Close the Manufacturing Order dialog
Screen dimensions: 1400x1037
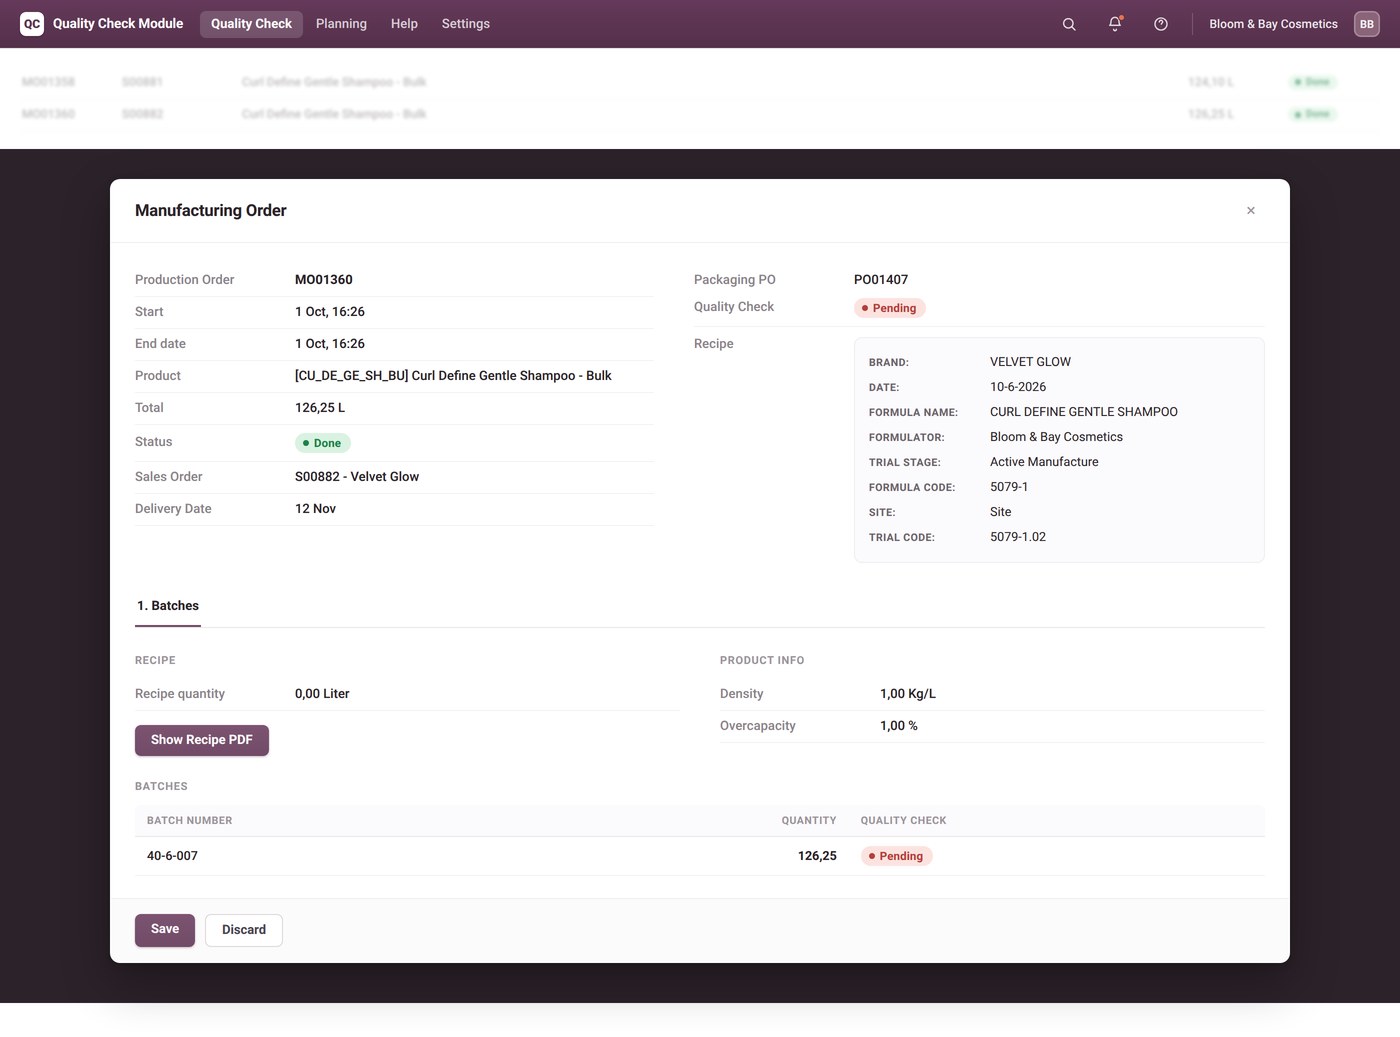click(1251, 211)
